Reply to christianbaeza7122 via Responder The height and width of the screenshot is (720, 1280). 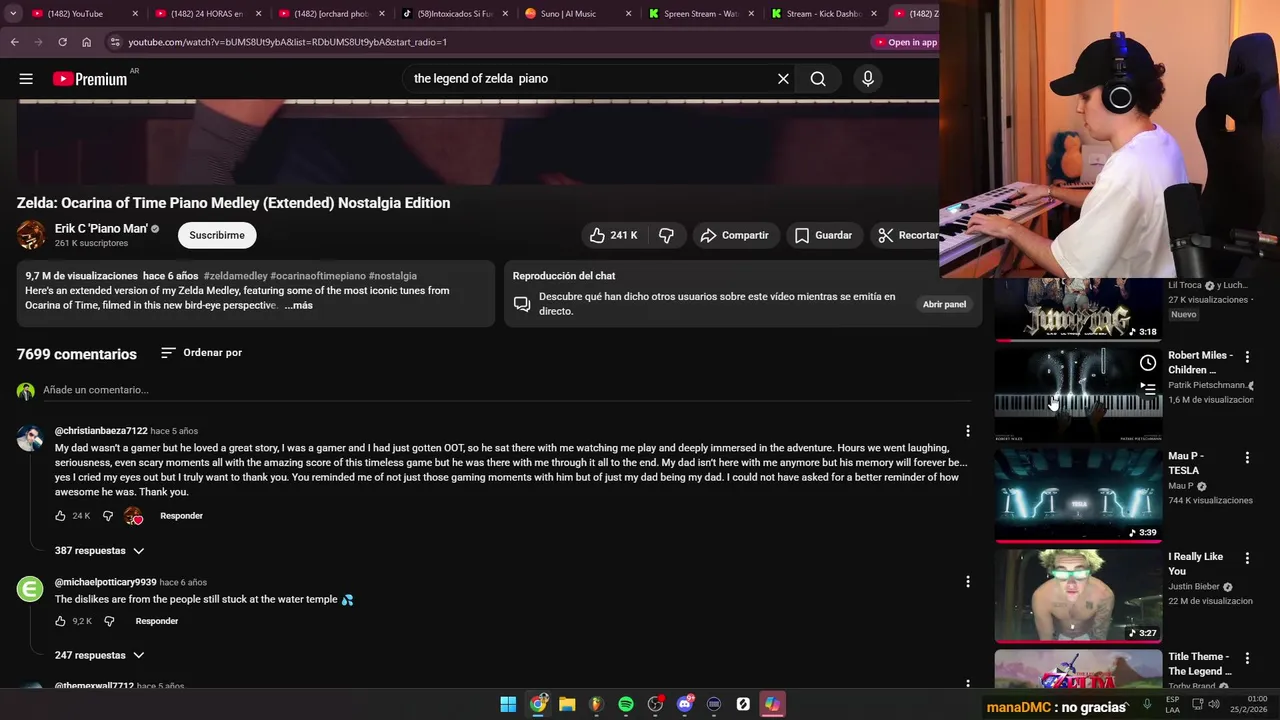(181, 516)
